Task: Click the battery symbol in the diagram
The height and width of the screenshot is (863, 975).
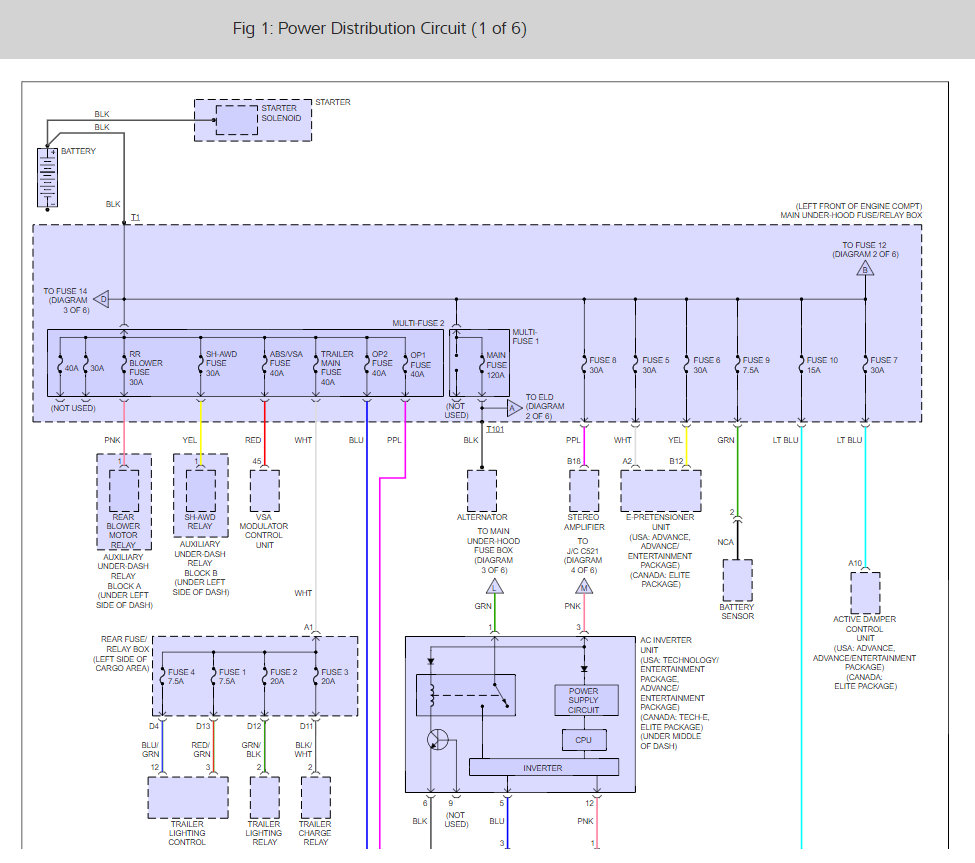Action: [x=46, y=178]
